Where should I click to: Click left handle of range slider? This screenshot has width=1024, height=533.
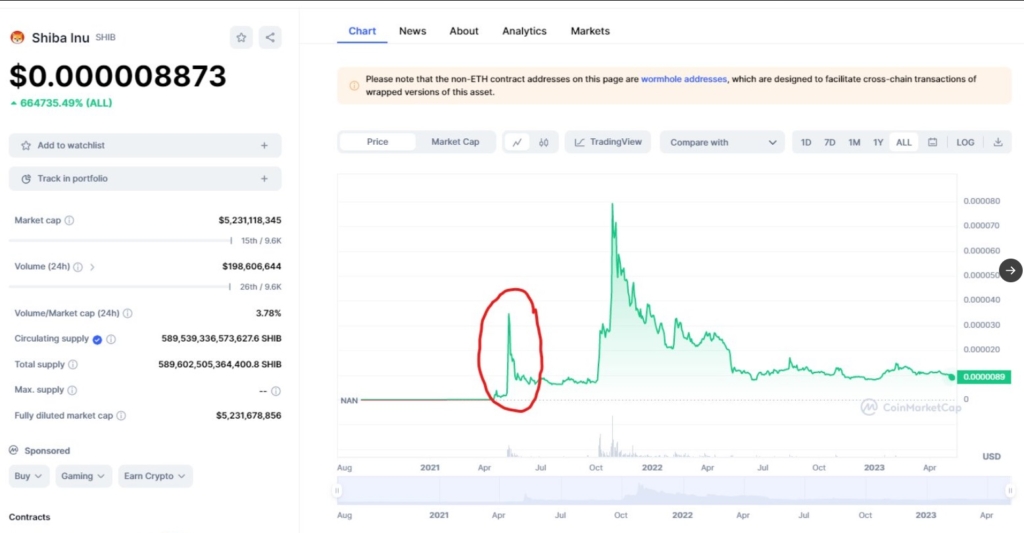[x=337, y=491]
